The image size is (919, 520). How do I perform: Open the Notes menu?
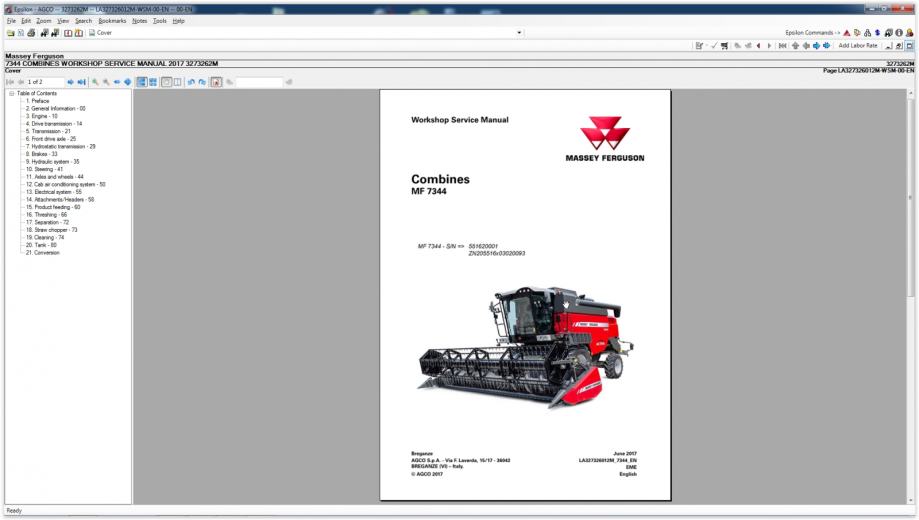coord(139,21)
